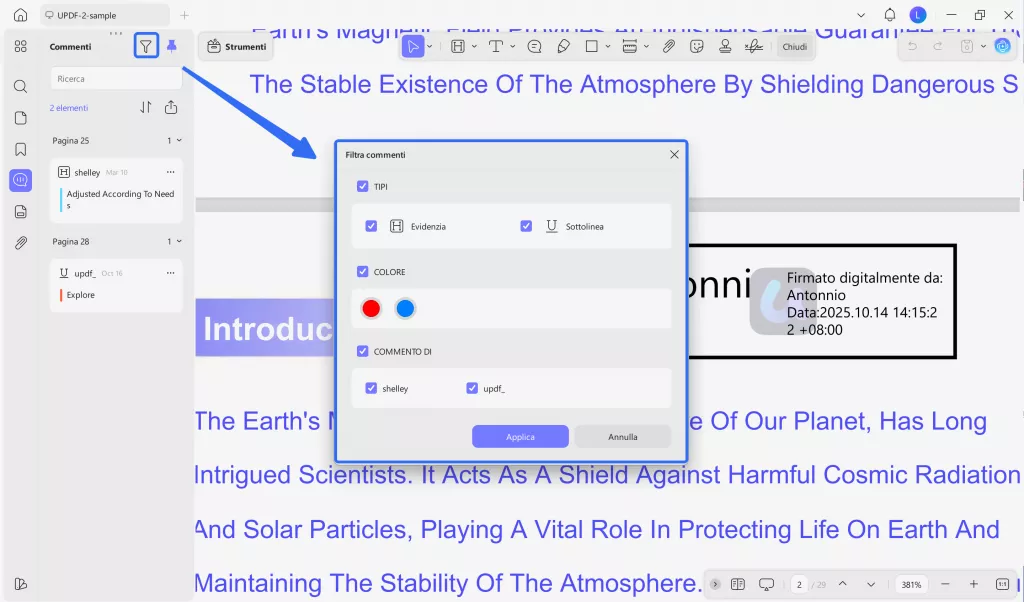Open the page panel icon in the sidebar
1024x602 pixels.
(20, 118)
